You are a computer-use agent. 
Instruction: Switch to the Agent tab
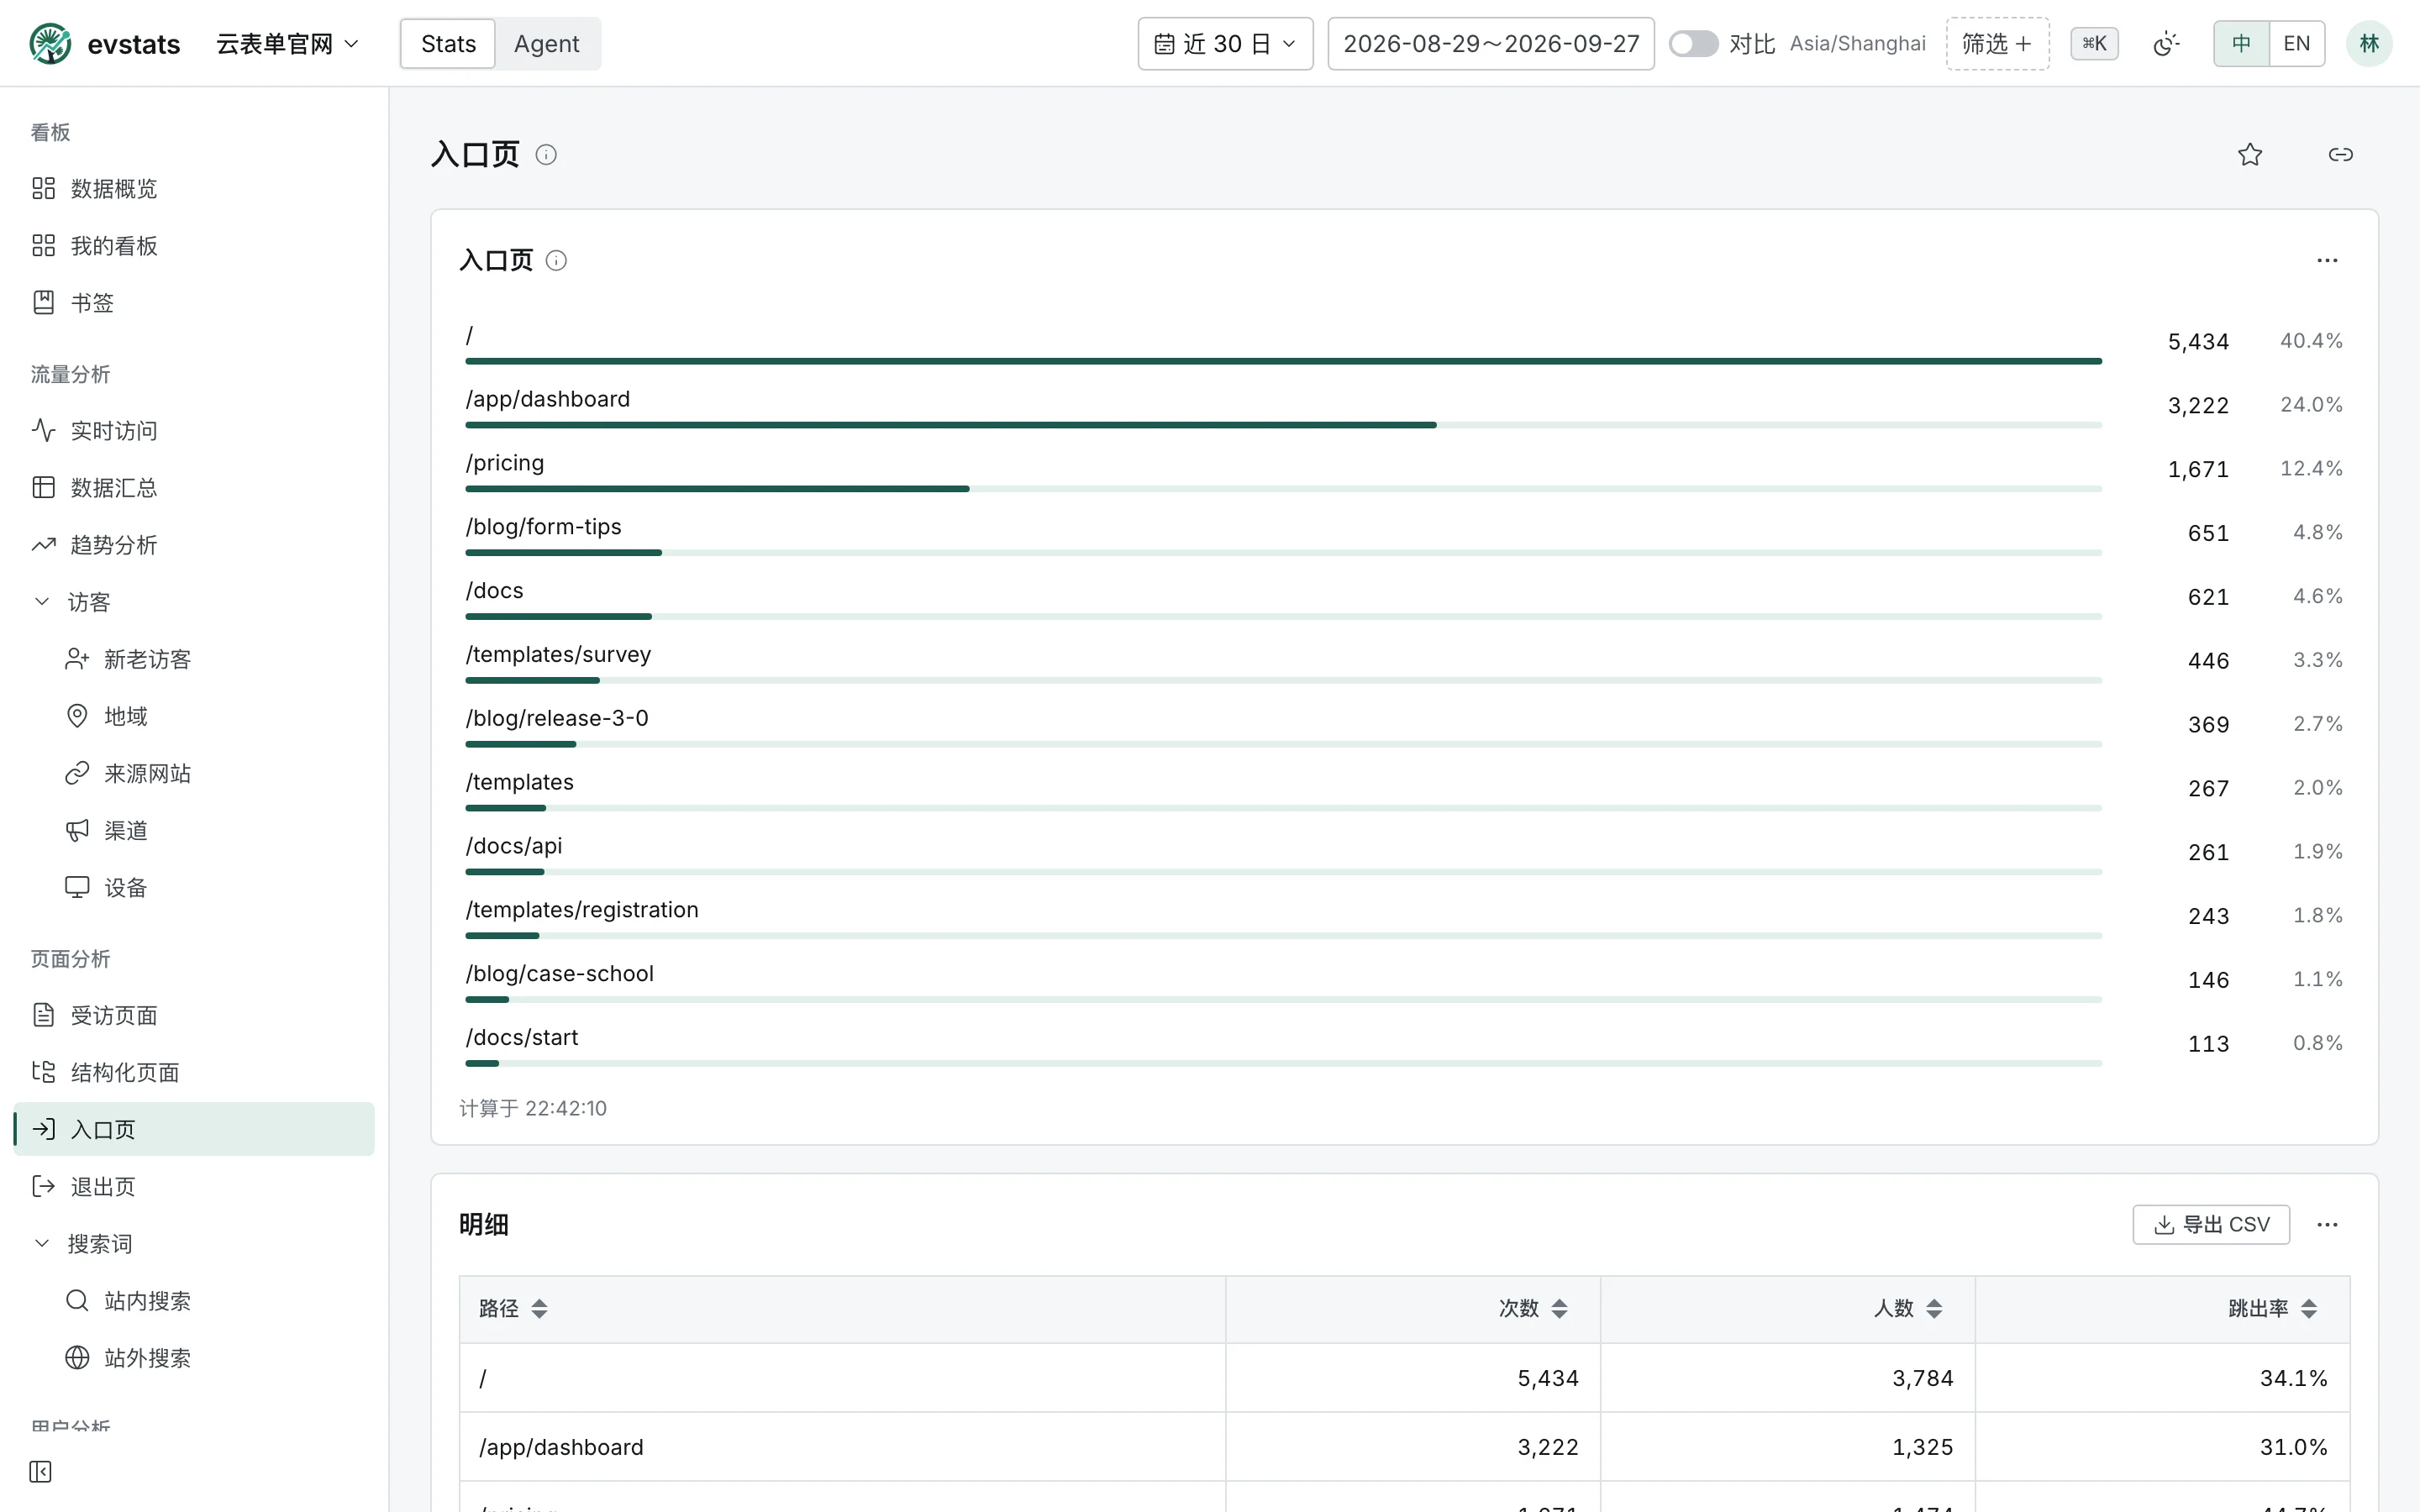tap(546, 44)
